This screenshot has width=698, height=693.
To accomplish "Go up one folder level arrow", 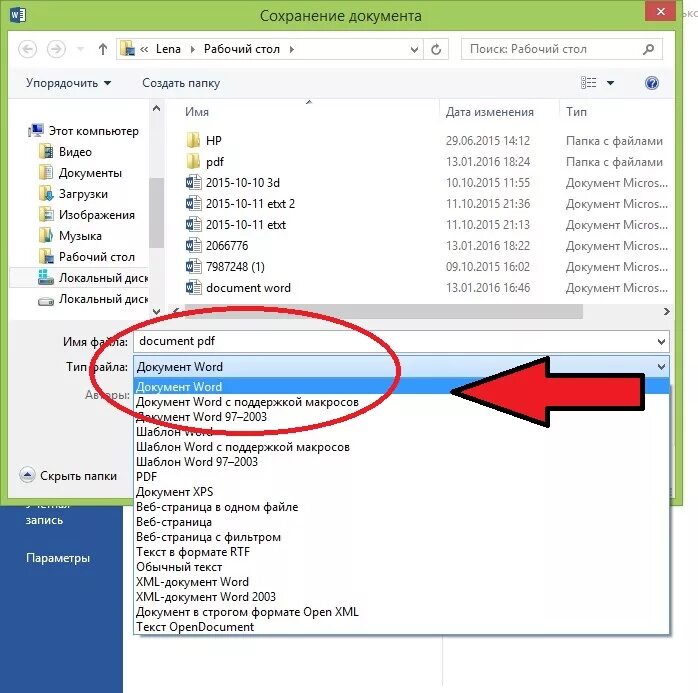I will point(103,49).
